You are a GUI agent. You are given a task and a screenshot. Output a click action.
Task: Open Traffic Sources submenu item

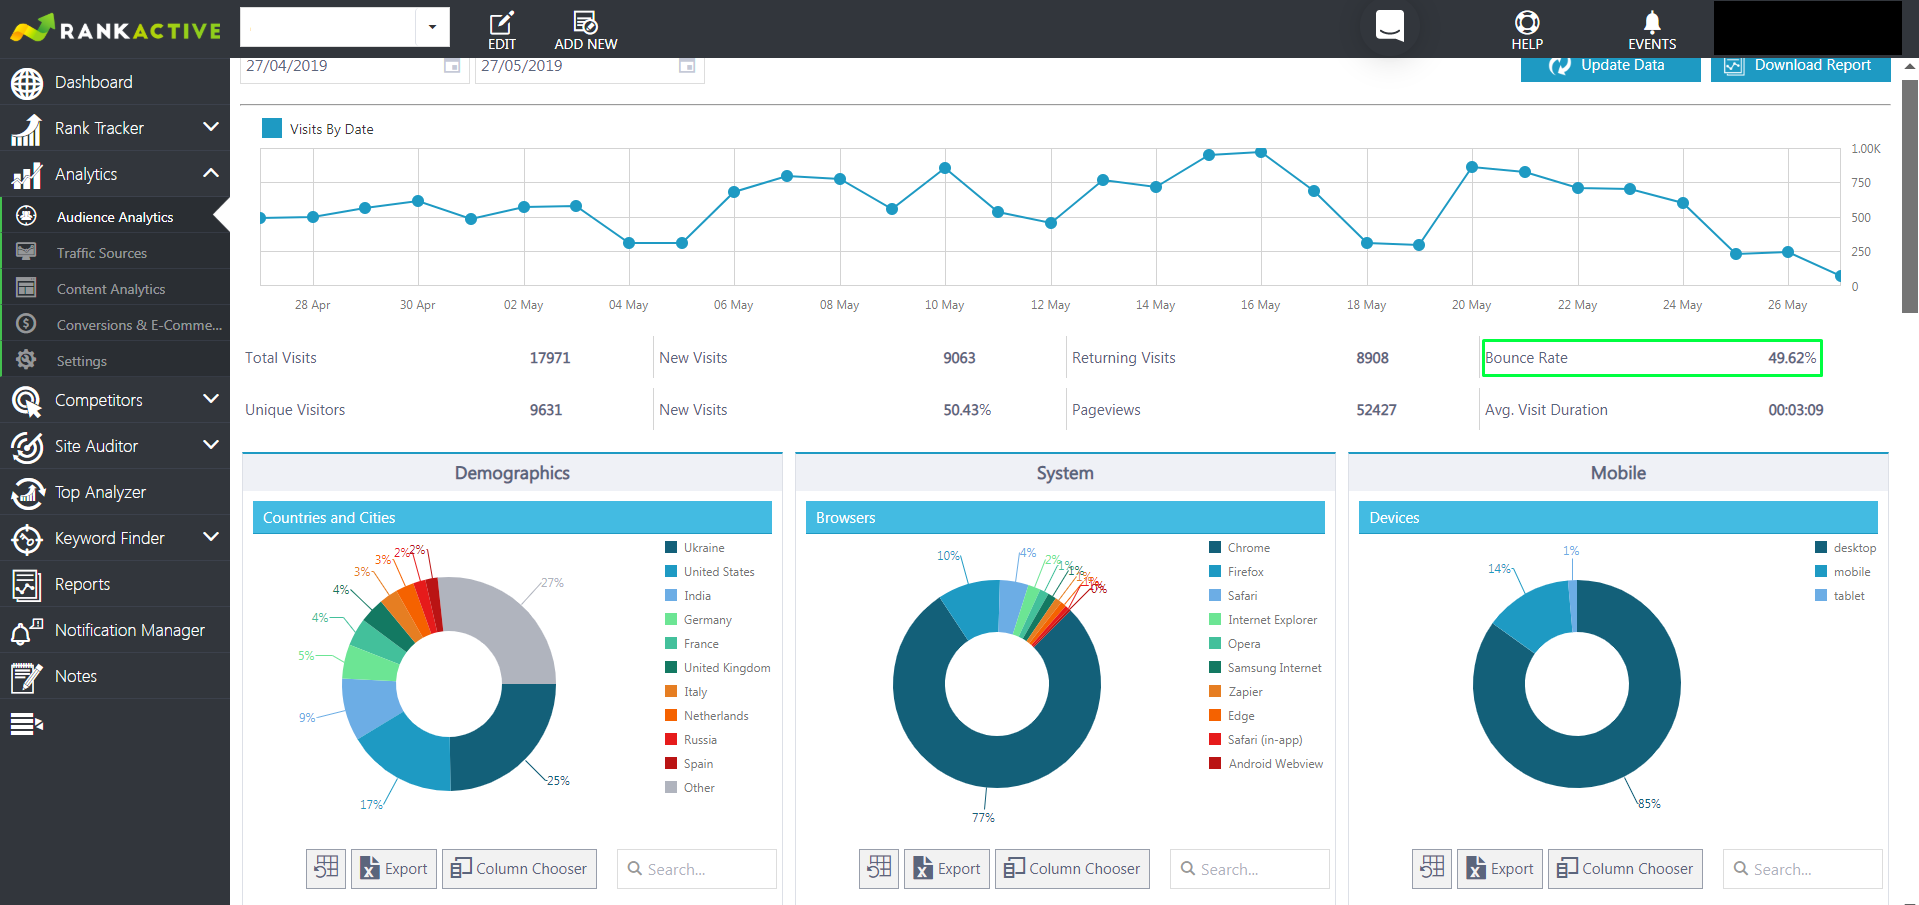coord(115,253)
